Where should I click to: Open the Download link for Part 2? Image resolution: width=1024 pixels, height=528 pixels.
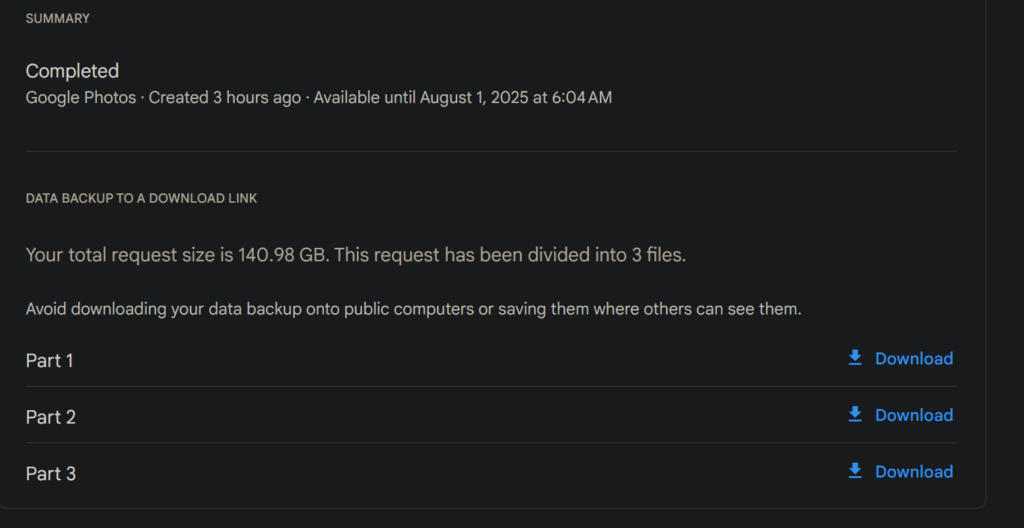click(x=914, y=415)
